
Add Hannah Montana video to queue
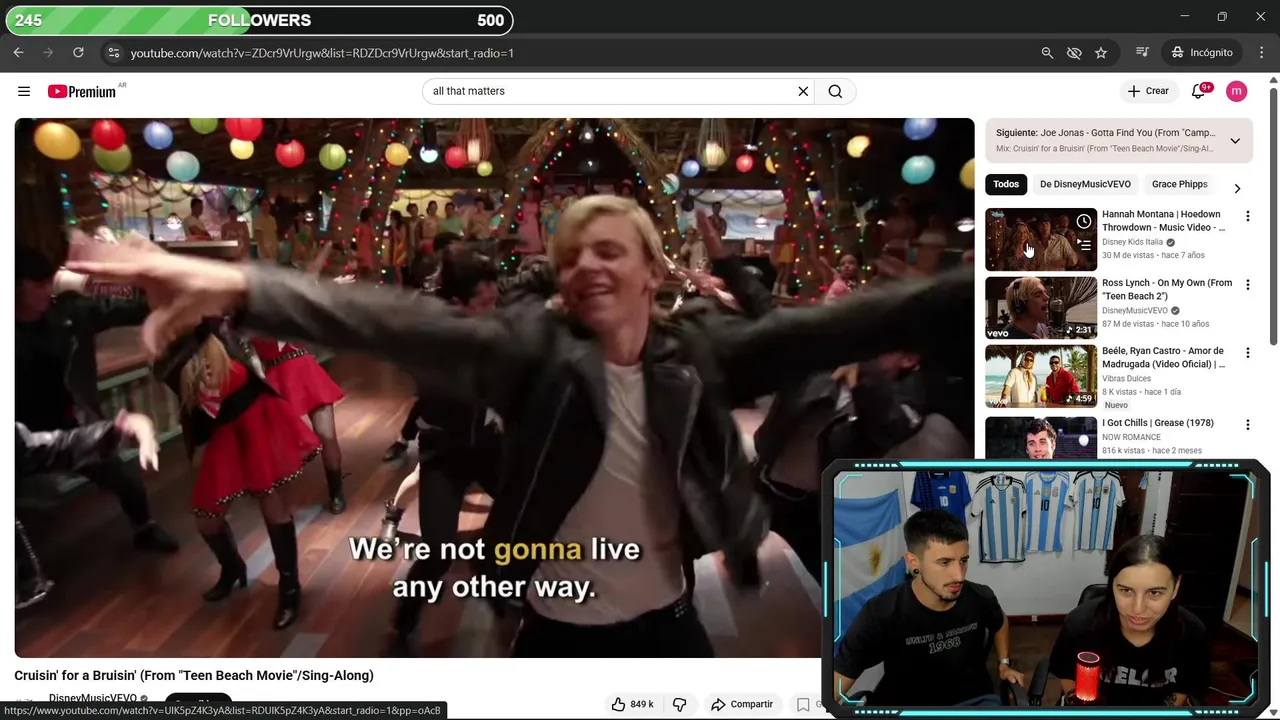[x=1084, y=244]
